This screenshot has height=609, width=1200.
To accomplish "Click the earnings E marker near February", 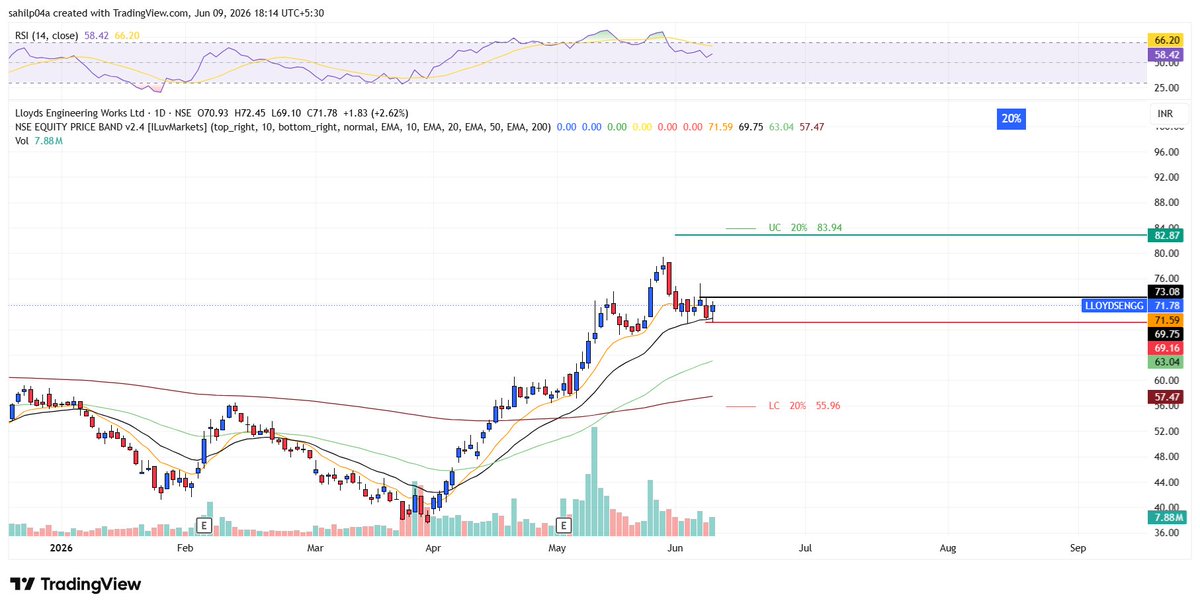I will 203,525.
